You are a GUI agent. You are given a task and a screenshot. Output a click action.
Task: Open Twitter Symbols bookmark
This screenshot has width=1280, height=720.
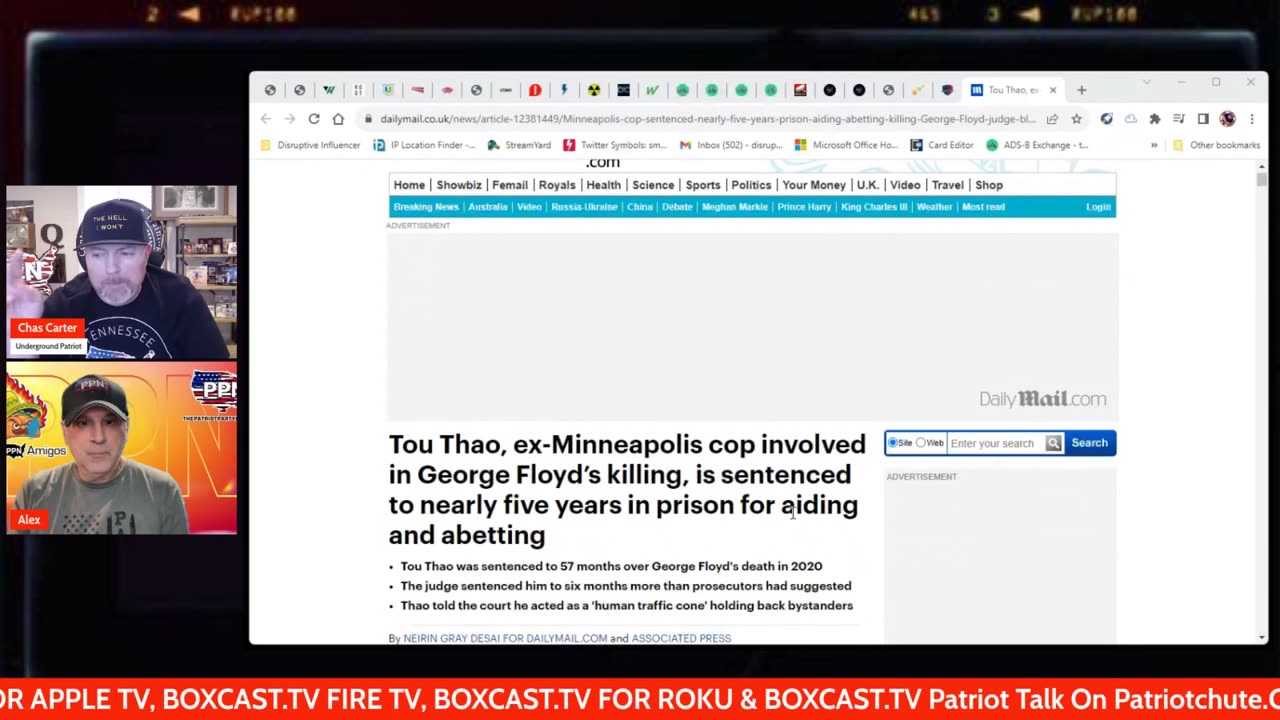click(615, 145)
